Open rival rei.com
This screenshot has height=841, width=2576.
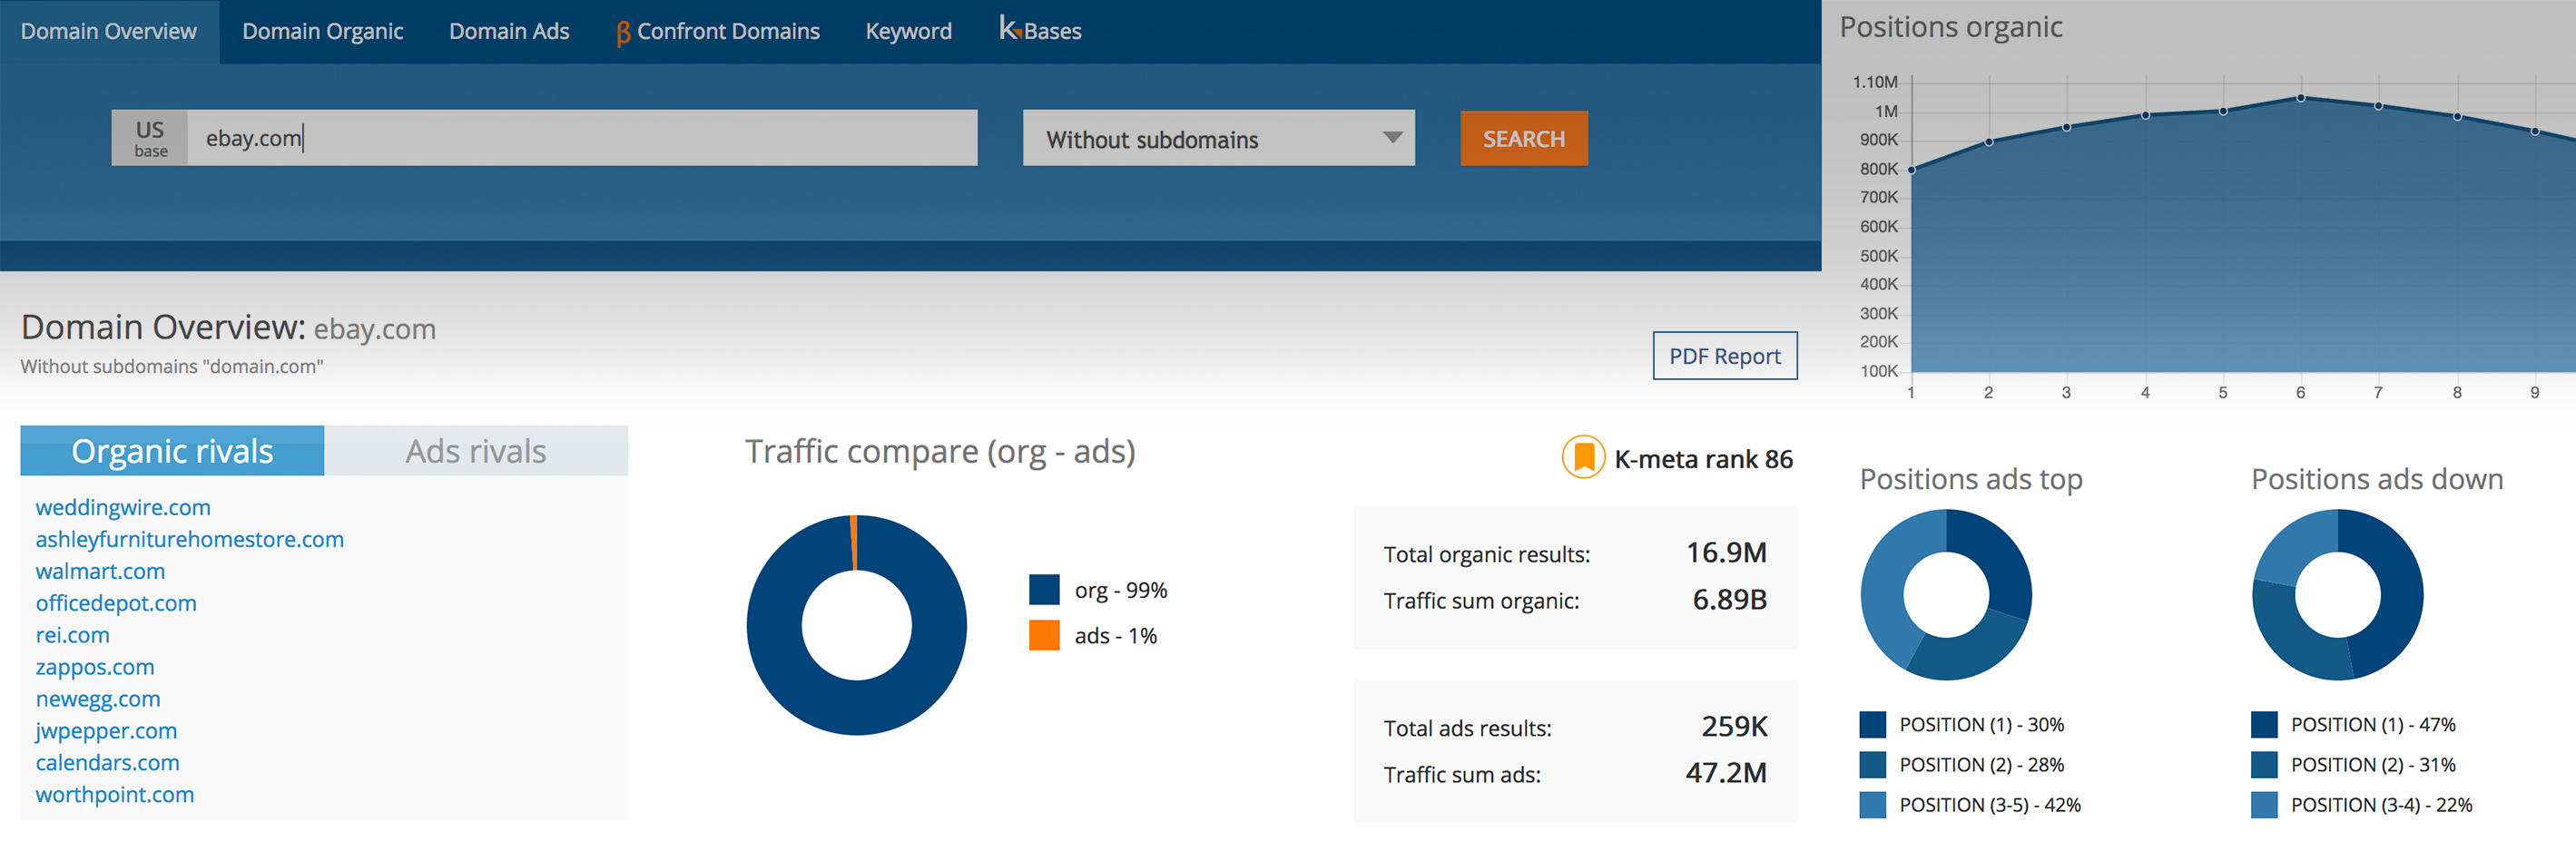(x=73, y=635)
